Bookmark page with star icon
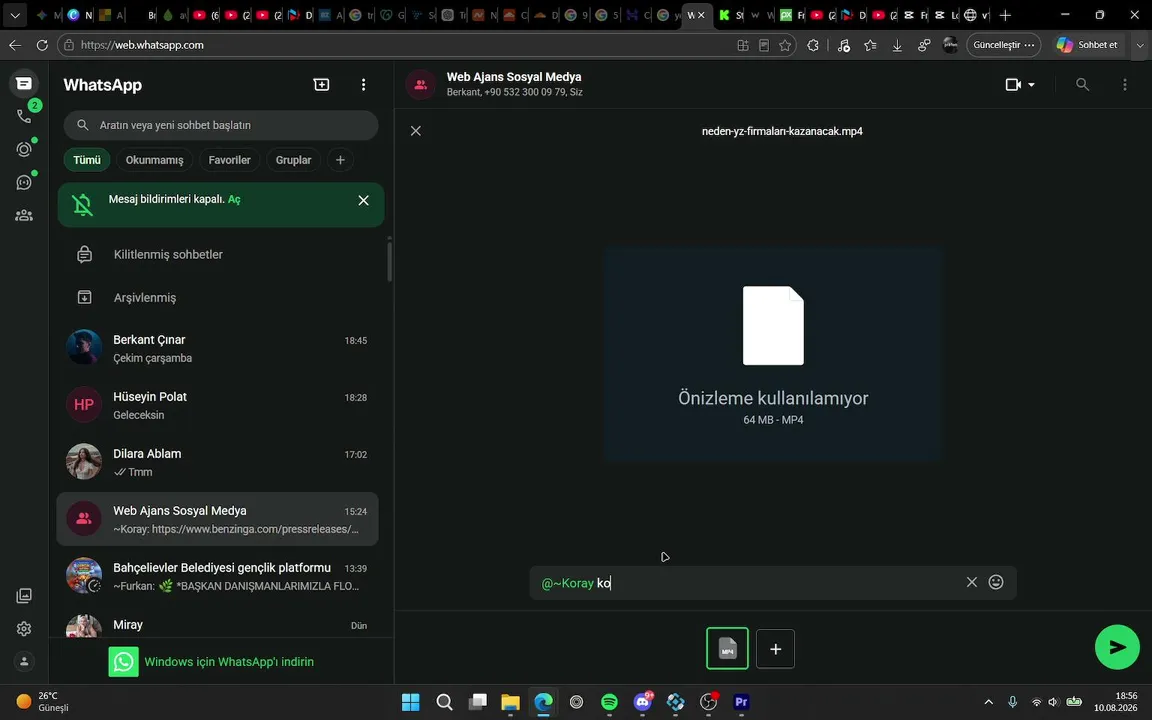 tap(785, 45)
